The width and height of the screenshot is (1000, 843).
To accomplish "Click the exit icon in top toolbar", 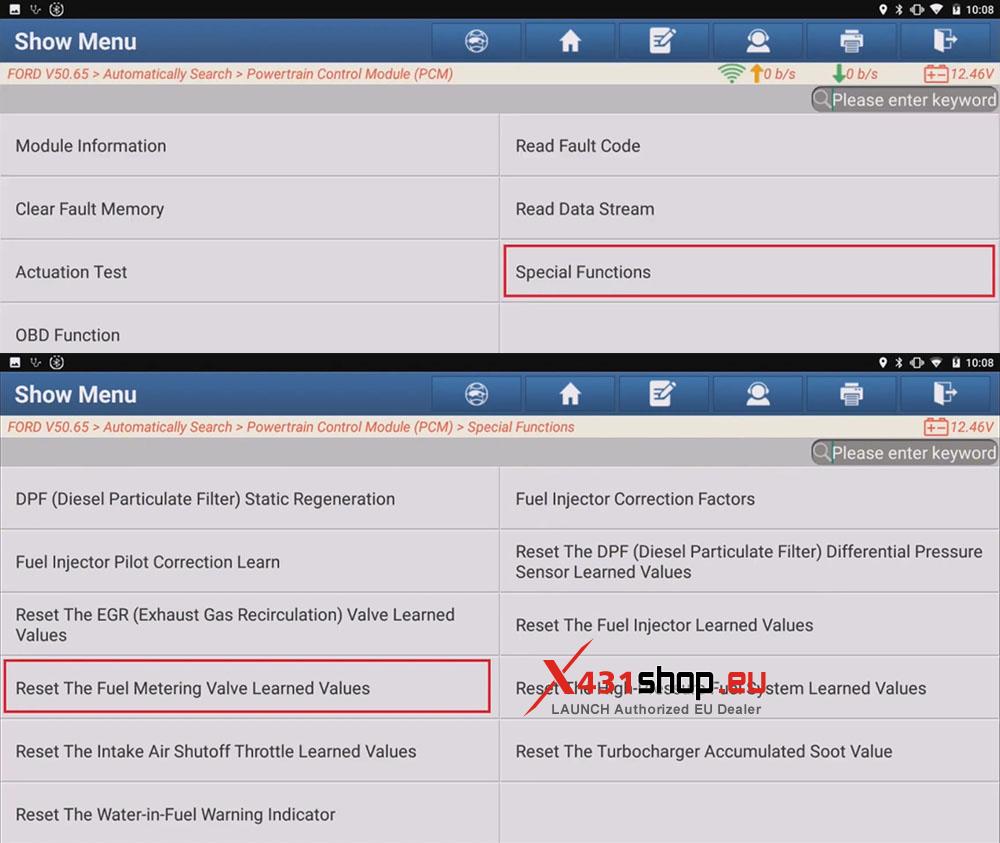I will coord(946,41).
